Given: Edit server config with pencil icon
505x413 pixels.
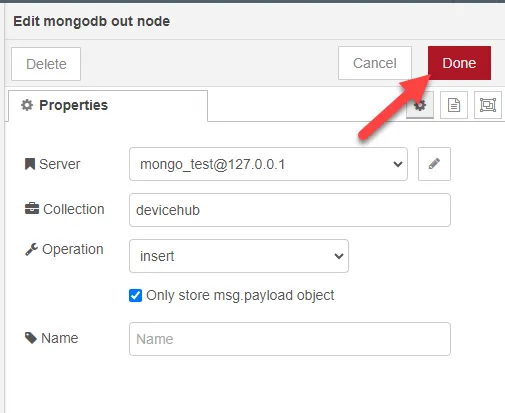Looking at the screenshot, I should [x=434, y=164].
